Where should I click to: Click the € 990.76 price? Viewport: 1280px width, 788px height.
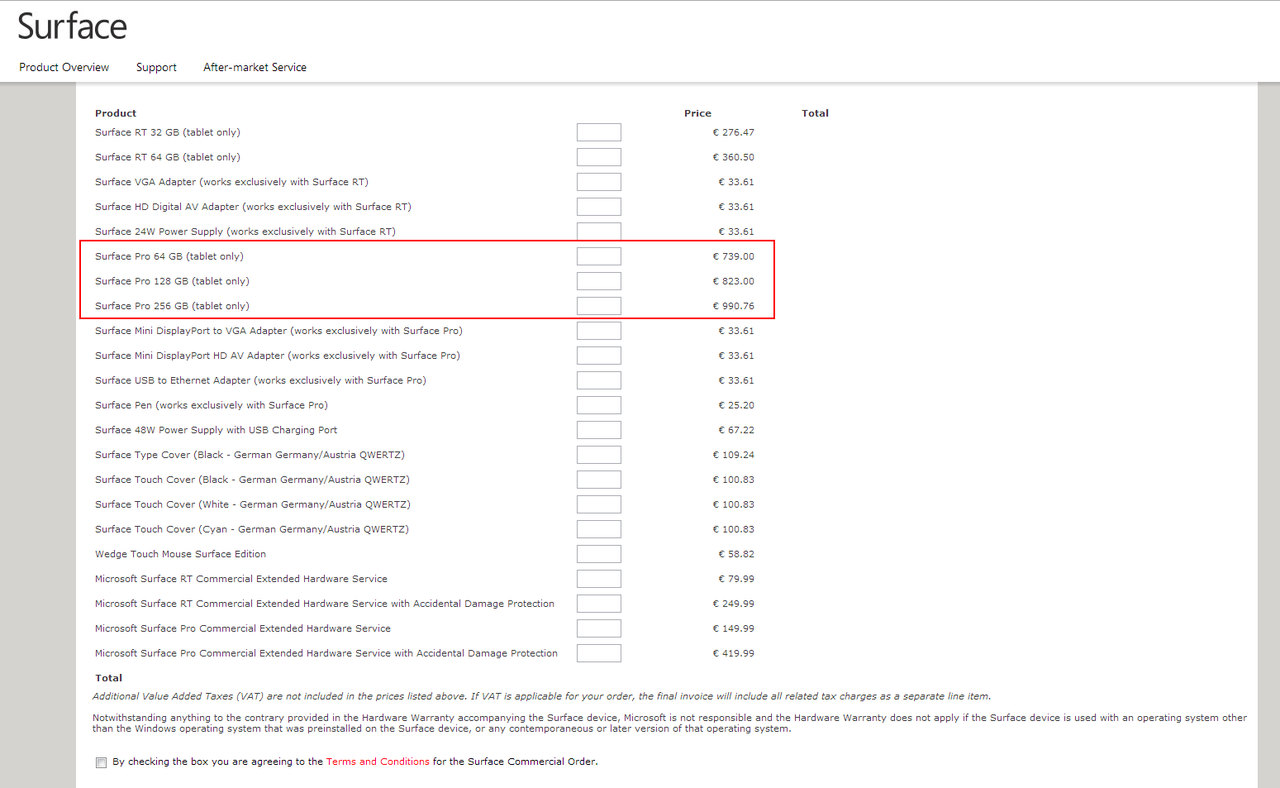coord(733,306)
